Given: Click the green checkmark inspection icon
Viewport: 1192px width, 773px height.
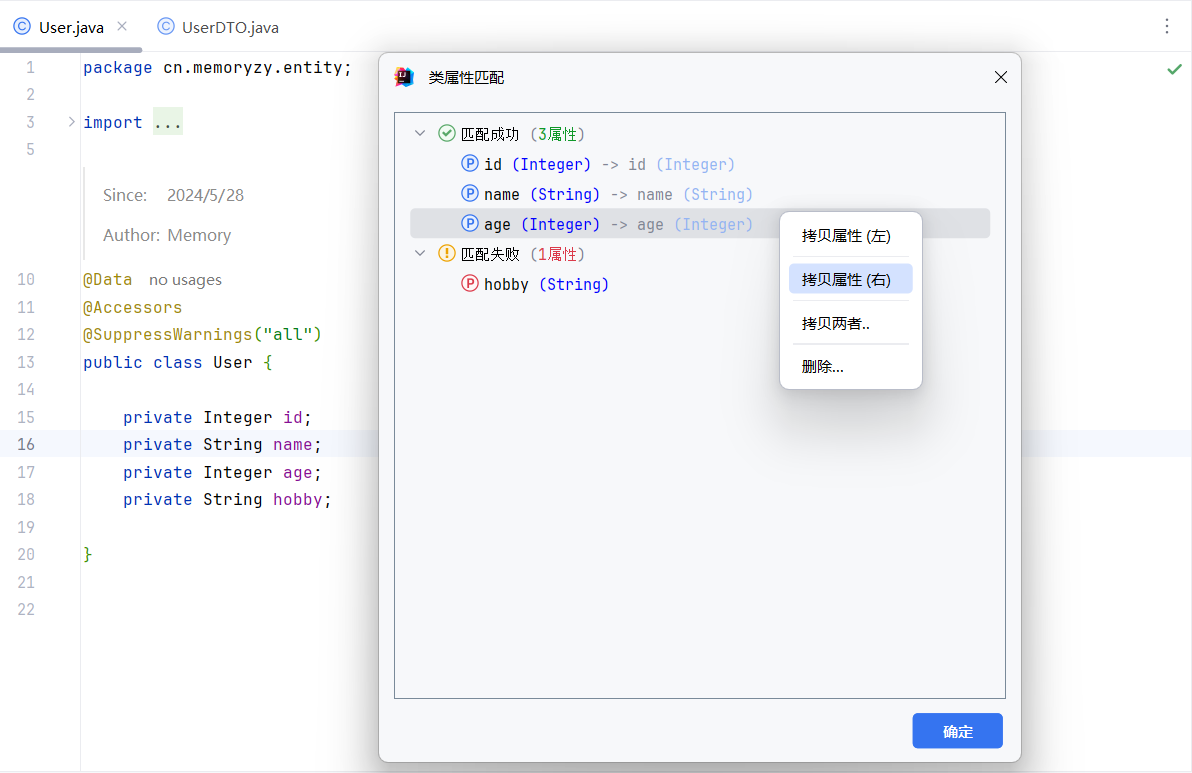Looking at the screenshot, I should click(1174, 69).
